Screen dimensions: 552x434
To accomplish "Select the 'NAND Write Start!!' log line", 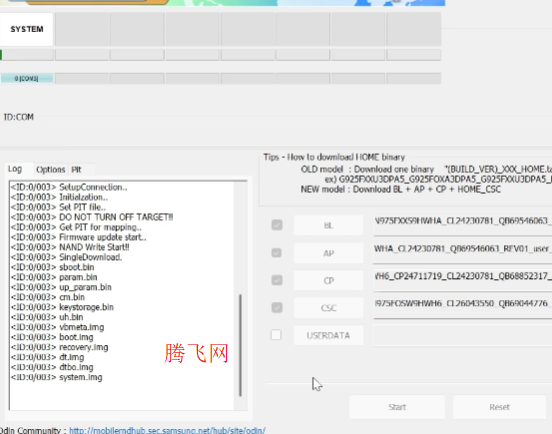I will 70,247.
